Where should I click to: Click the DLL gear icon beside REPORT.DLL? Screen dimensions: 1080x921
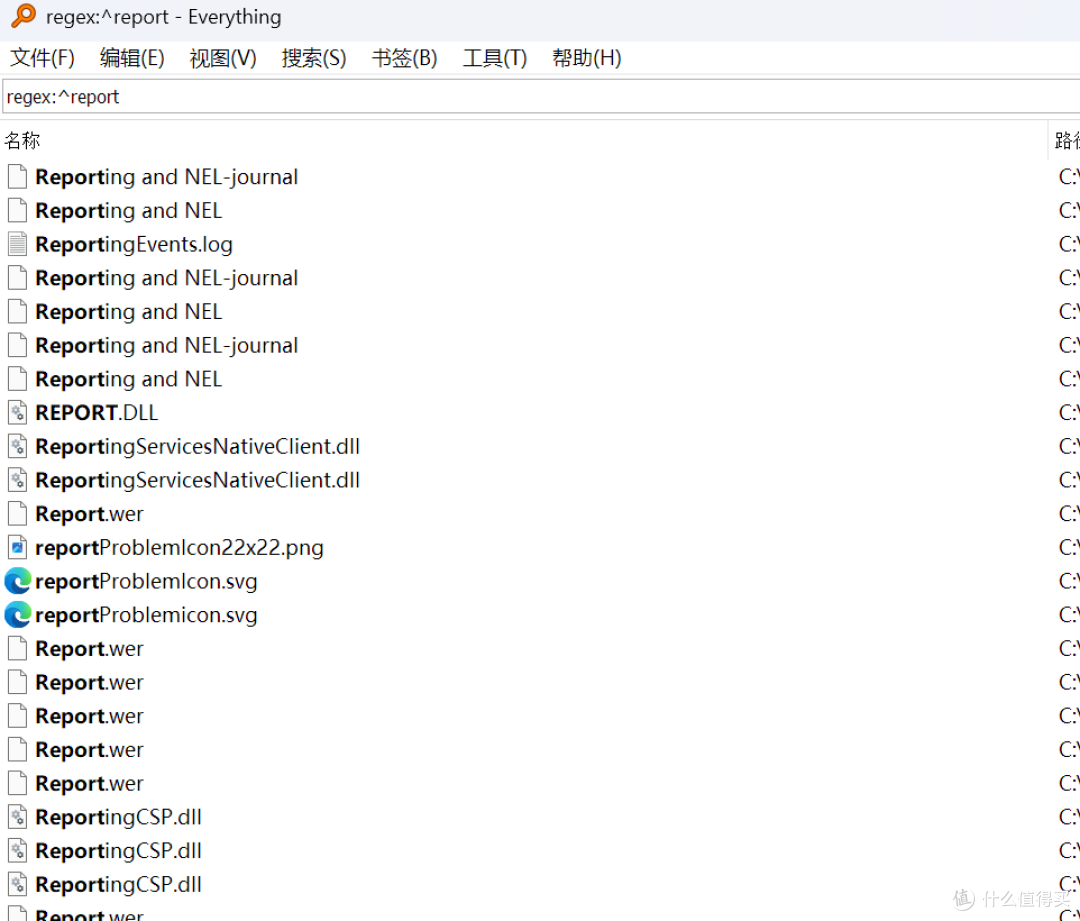click(17, 413)
